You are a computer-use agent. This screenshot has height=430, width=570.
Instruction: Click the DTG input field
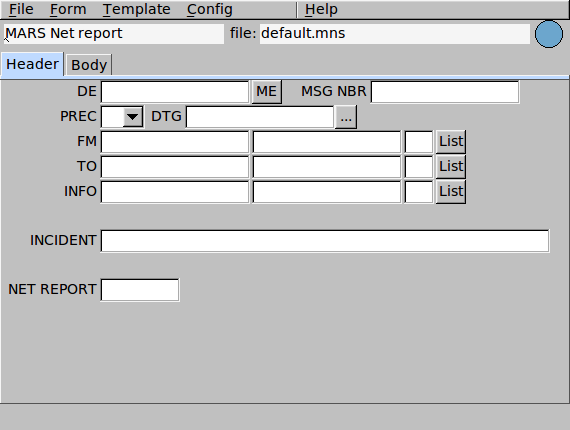point(260,117)
